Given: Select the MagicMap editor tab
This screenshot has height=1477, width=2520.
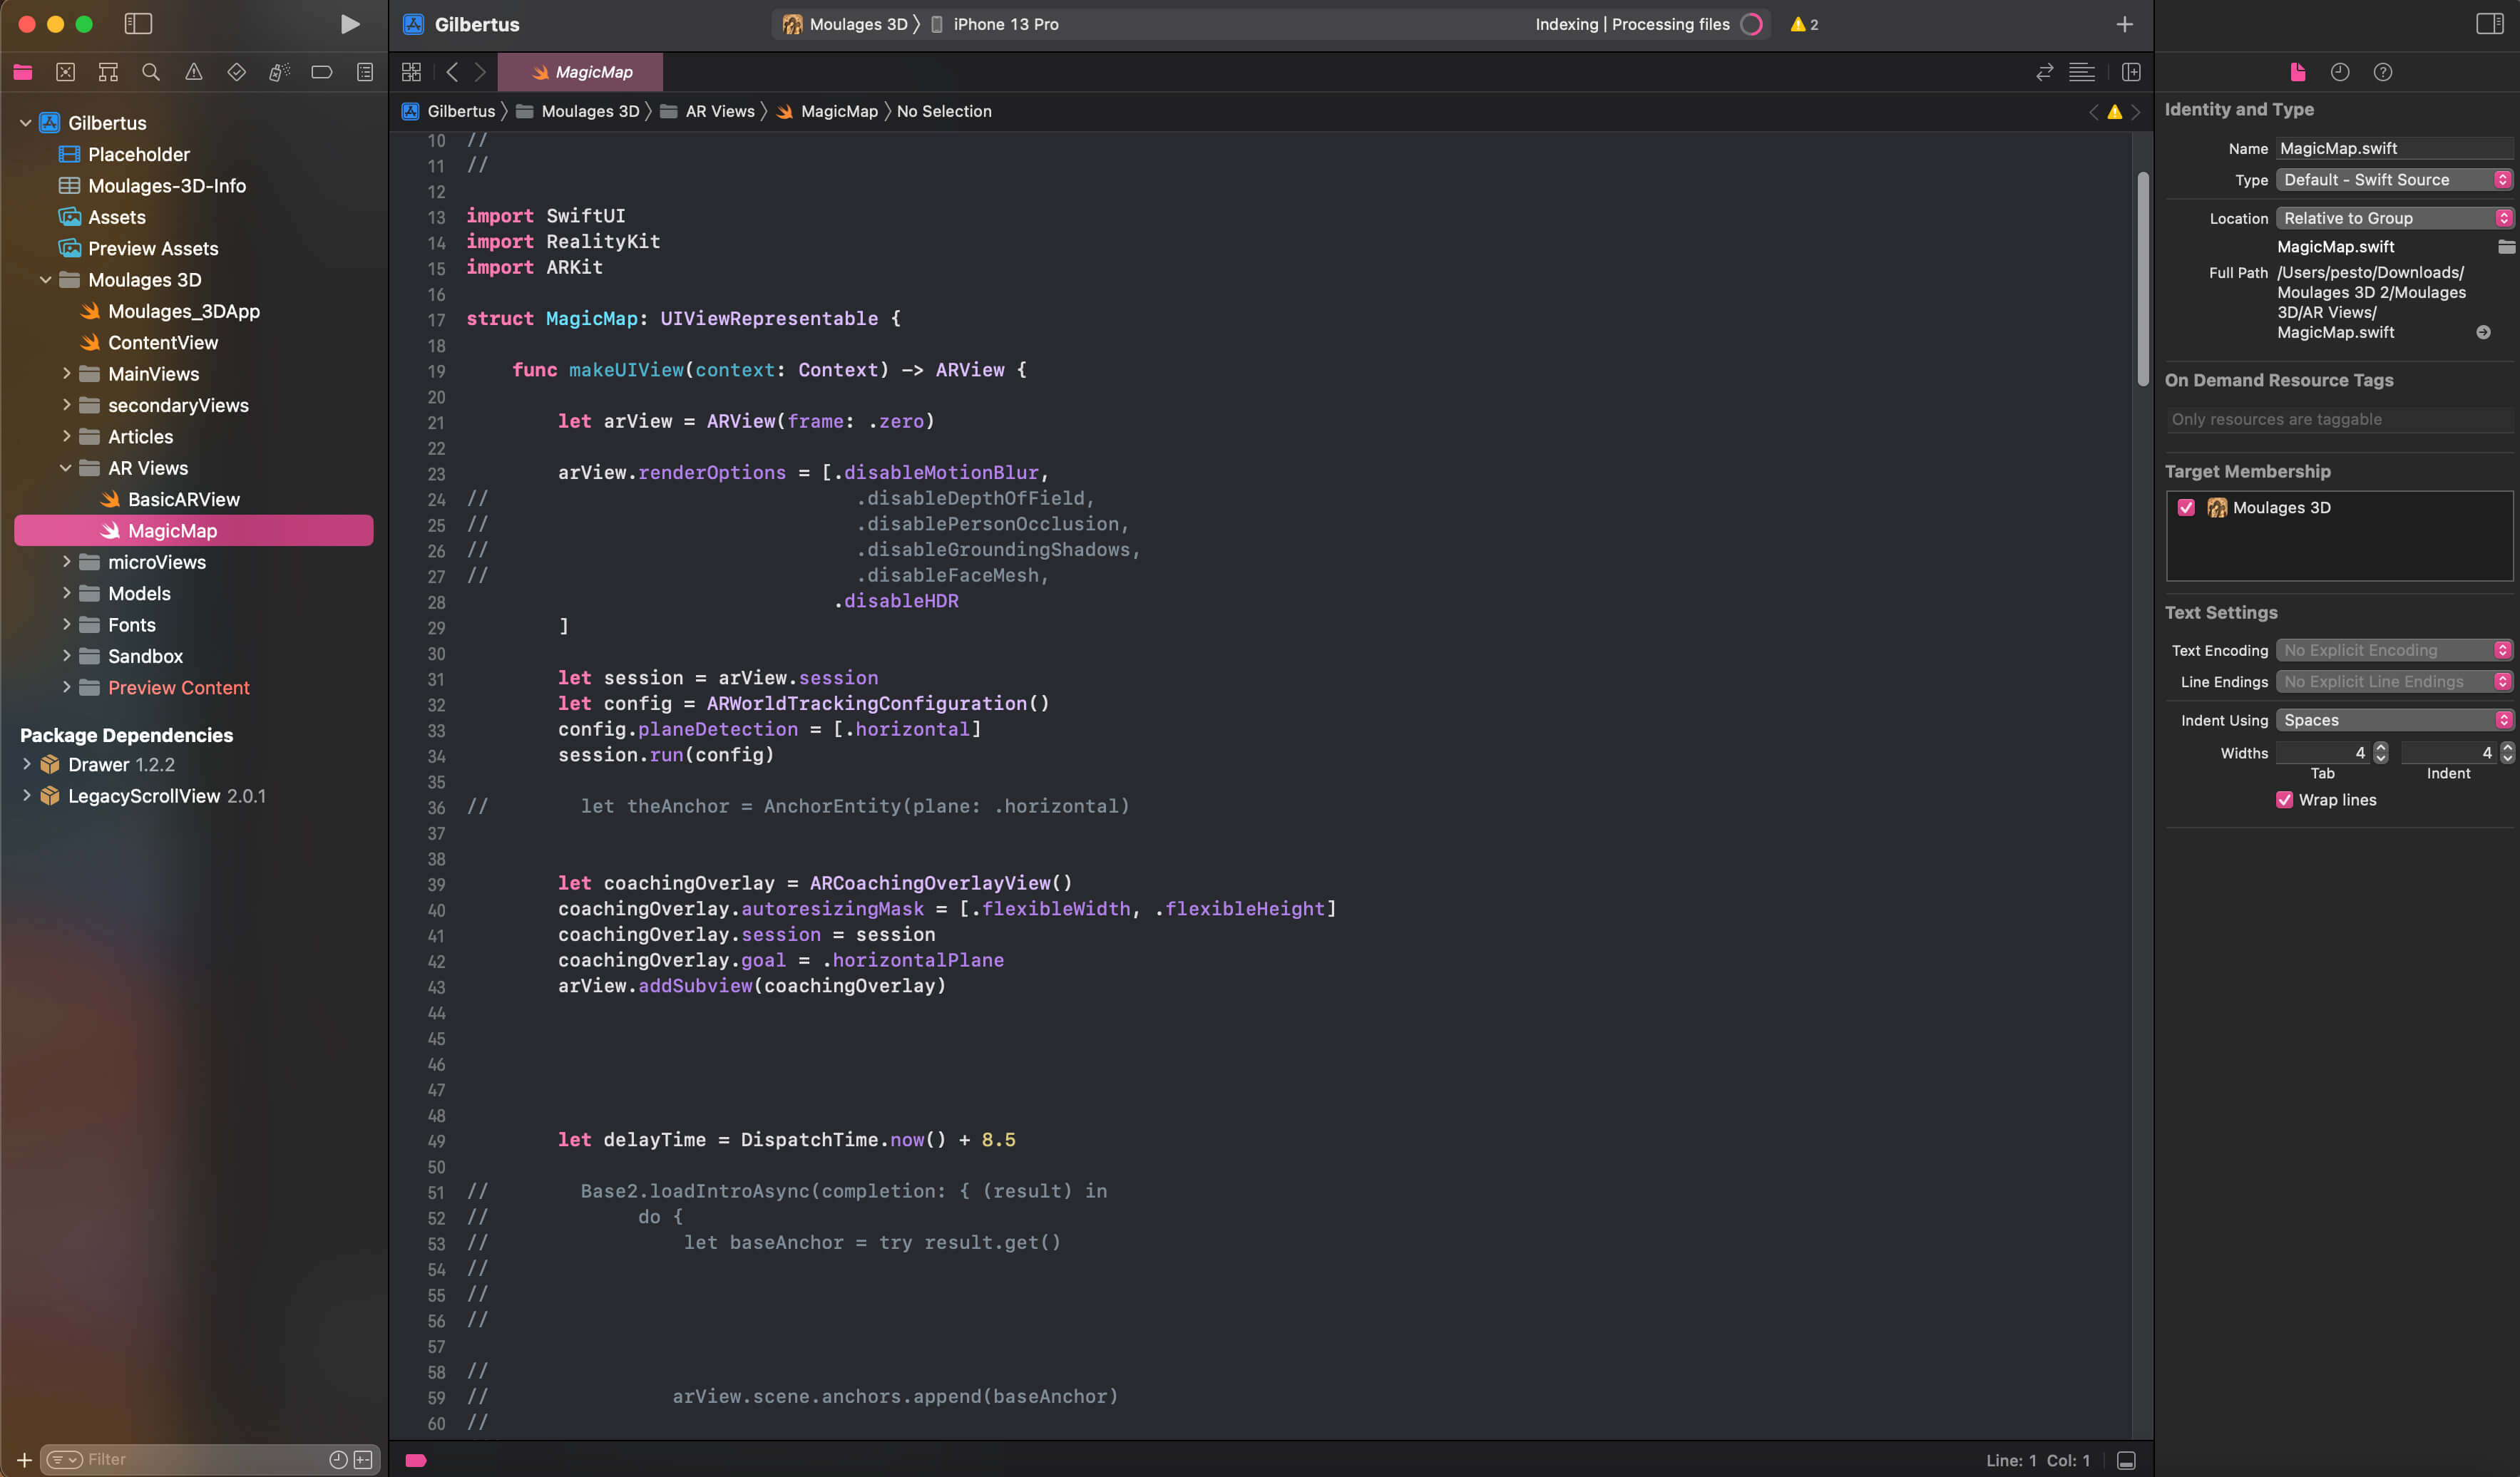Looking at the screenshot, I should (x=580, y=72).
